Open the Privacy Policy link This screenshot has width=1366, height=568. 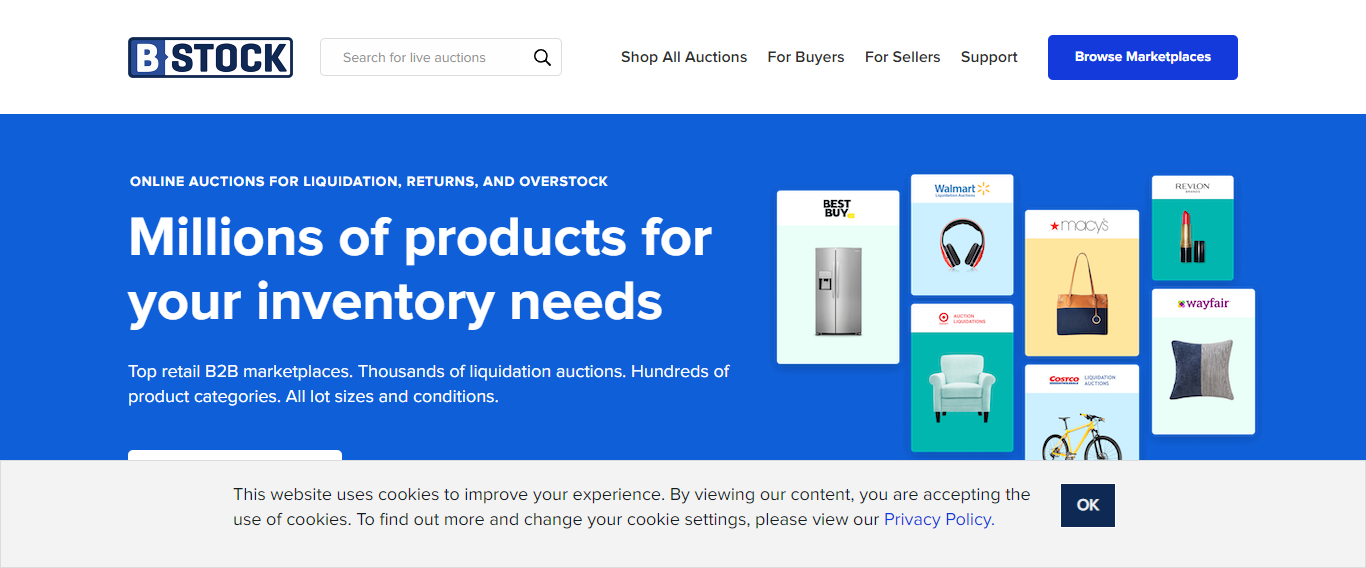click(x=939, y=519)
